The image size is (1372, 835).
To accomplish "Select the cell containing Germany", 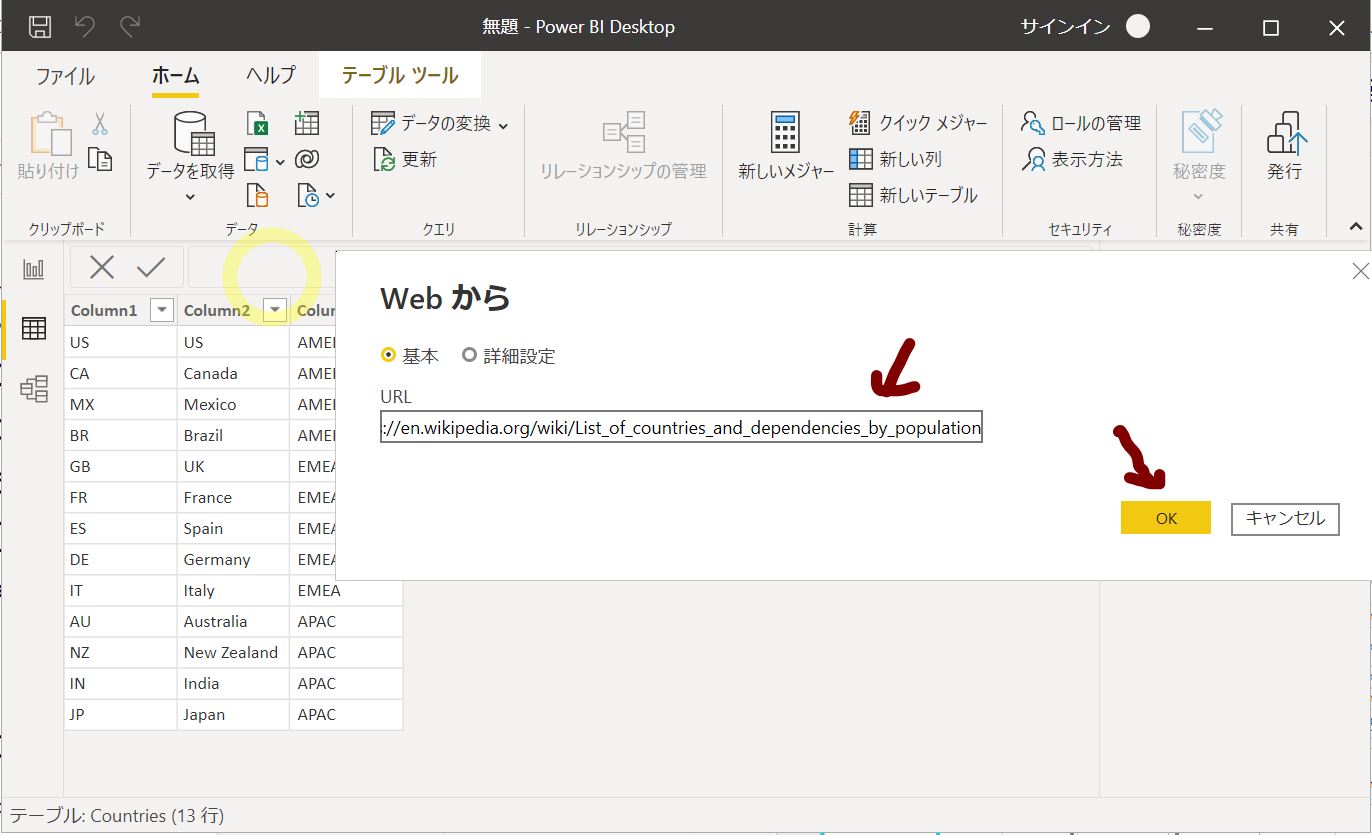I will [x=233, y=559].
